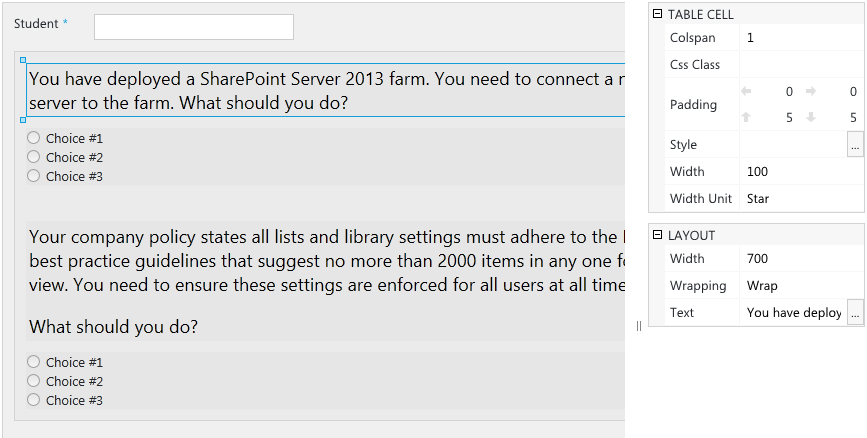The image size is (867, 438).
Task: Click the Wrapping property label
Action: 698,285
